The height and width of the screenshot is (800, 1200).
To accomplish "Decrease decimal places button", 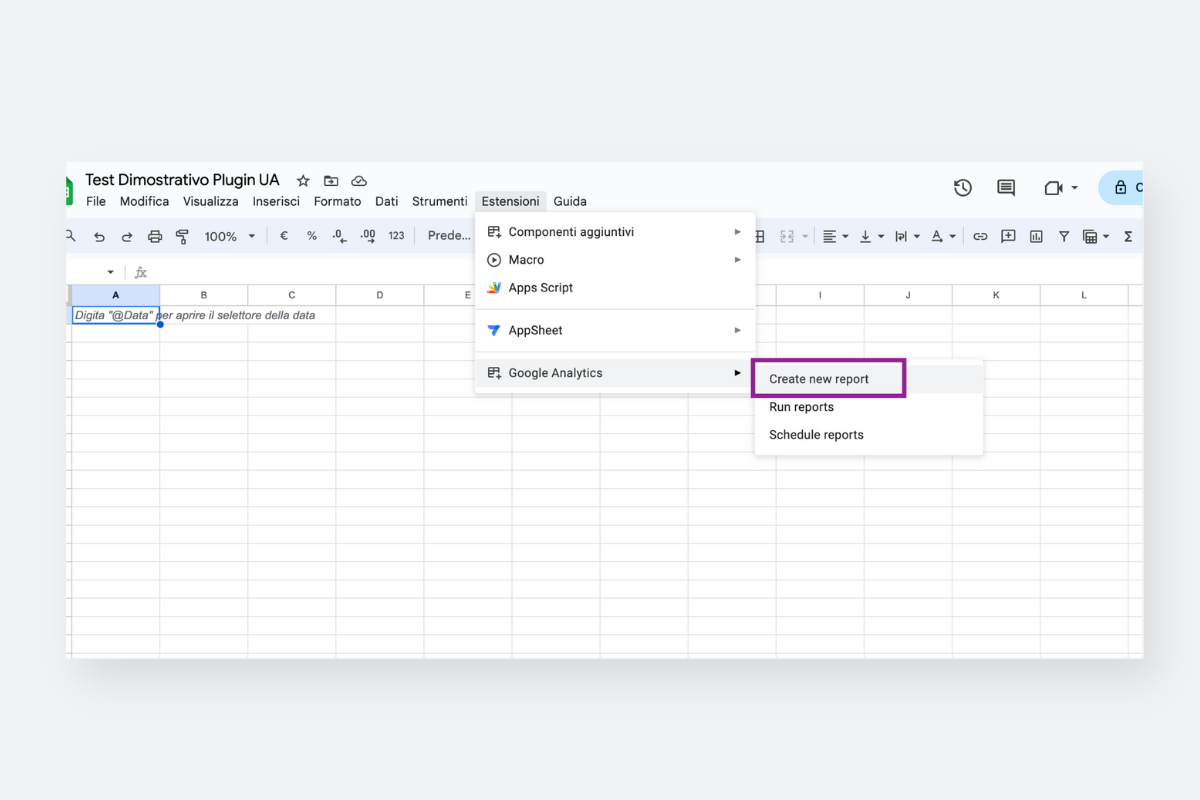I will [x=339, y=237].
